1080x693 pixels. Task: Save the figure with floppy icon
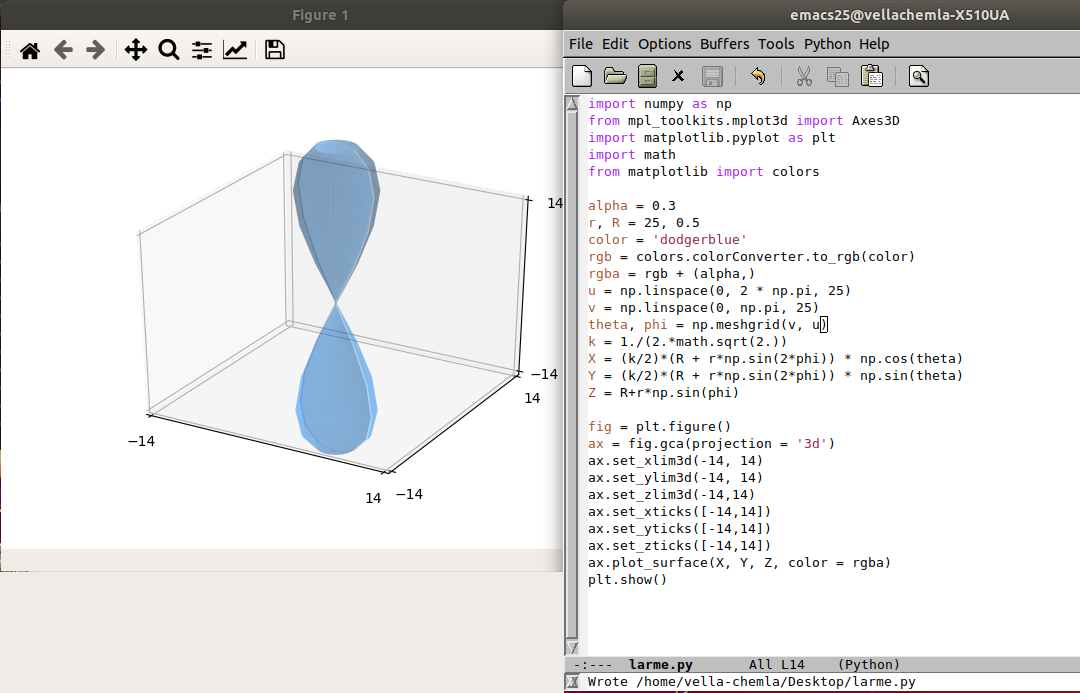[x=275, y=50]
